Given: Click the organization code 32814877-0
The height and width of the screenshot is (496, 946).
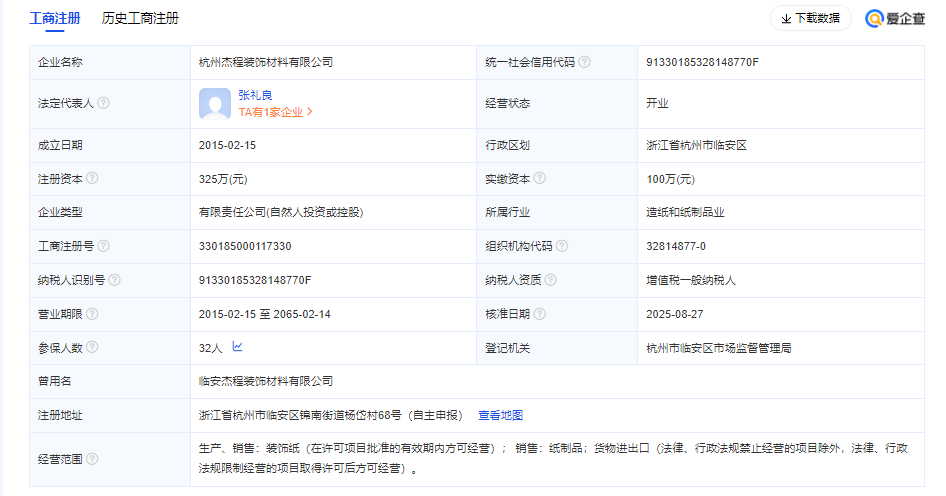Looking at the screenshot, I should [x=676, y=246].
